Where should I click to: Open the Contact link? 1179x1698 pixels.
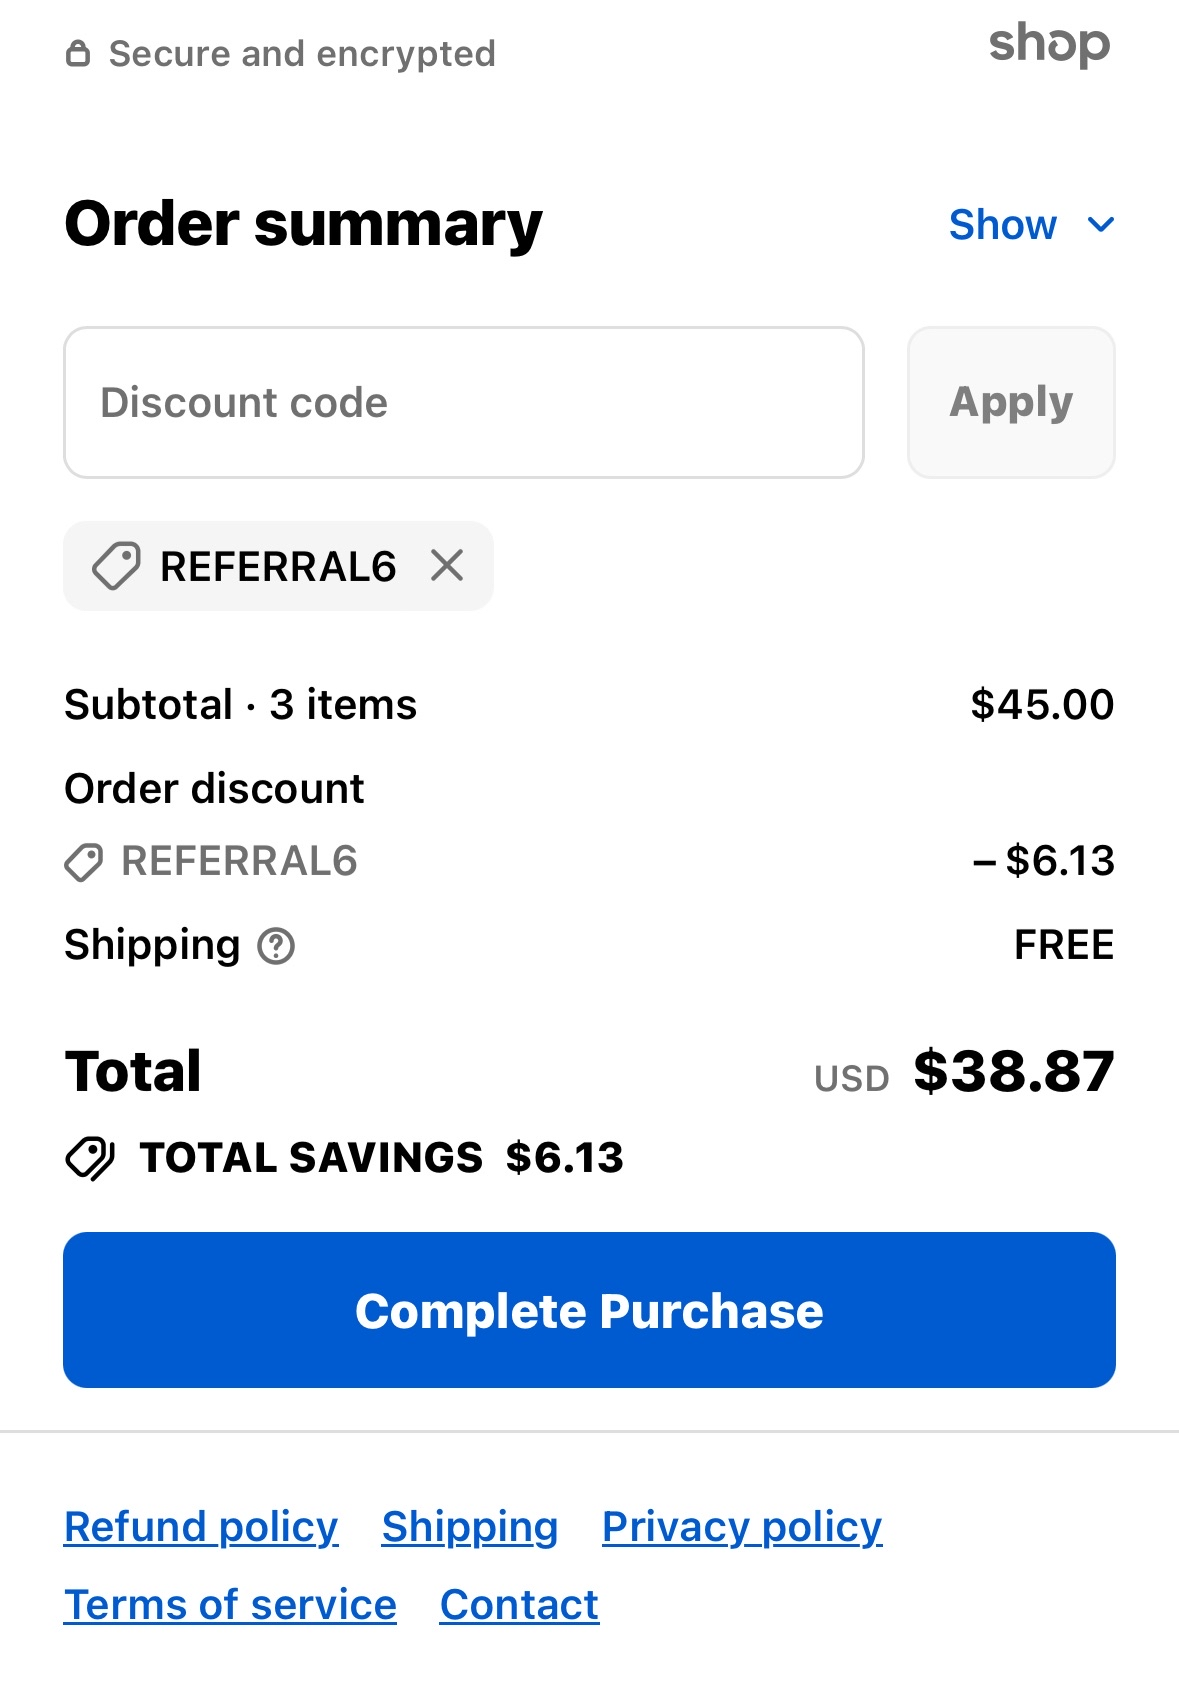[x=519, y=1605]
